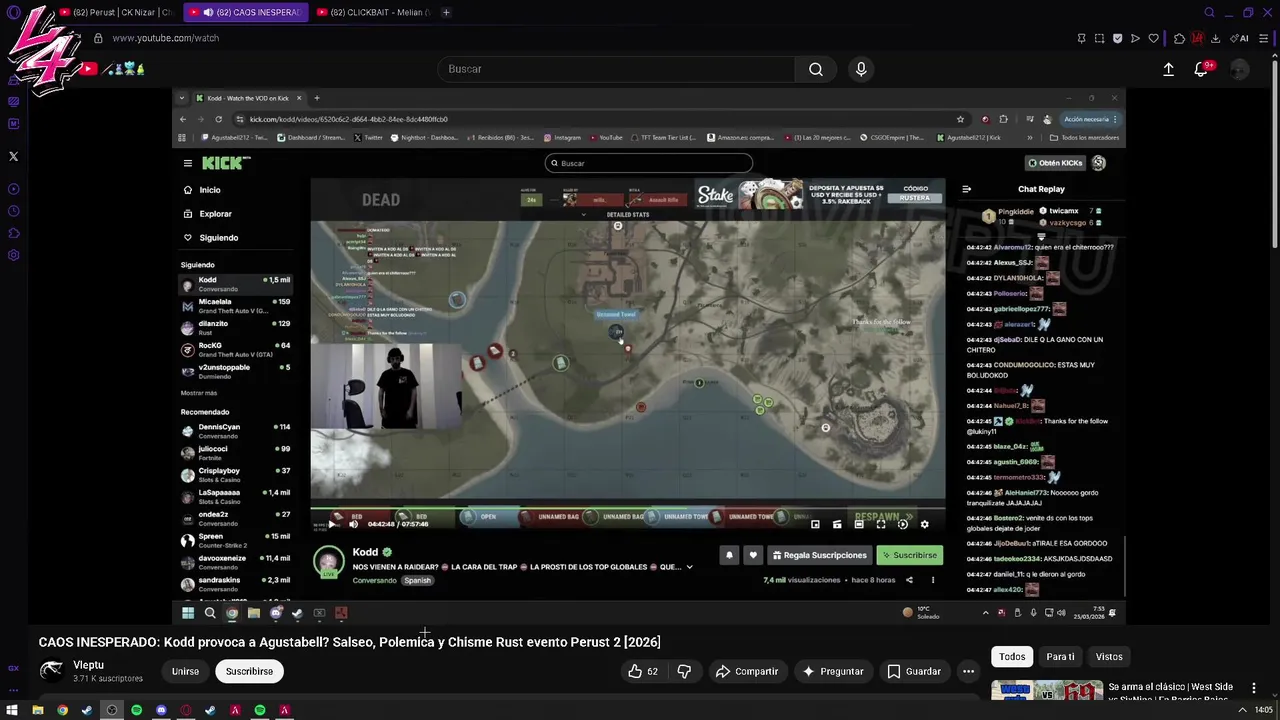Open the Opera AI button
The height and width of the screenshot is (720, 1280).
[1240, 38]
